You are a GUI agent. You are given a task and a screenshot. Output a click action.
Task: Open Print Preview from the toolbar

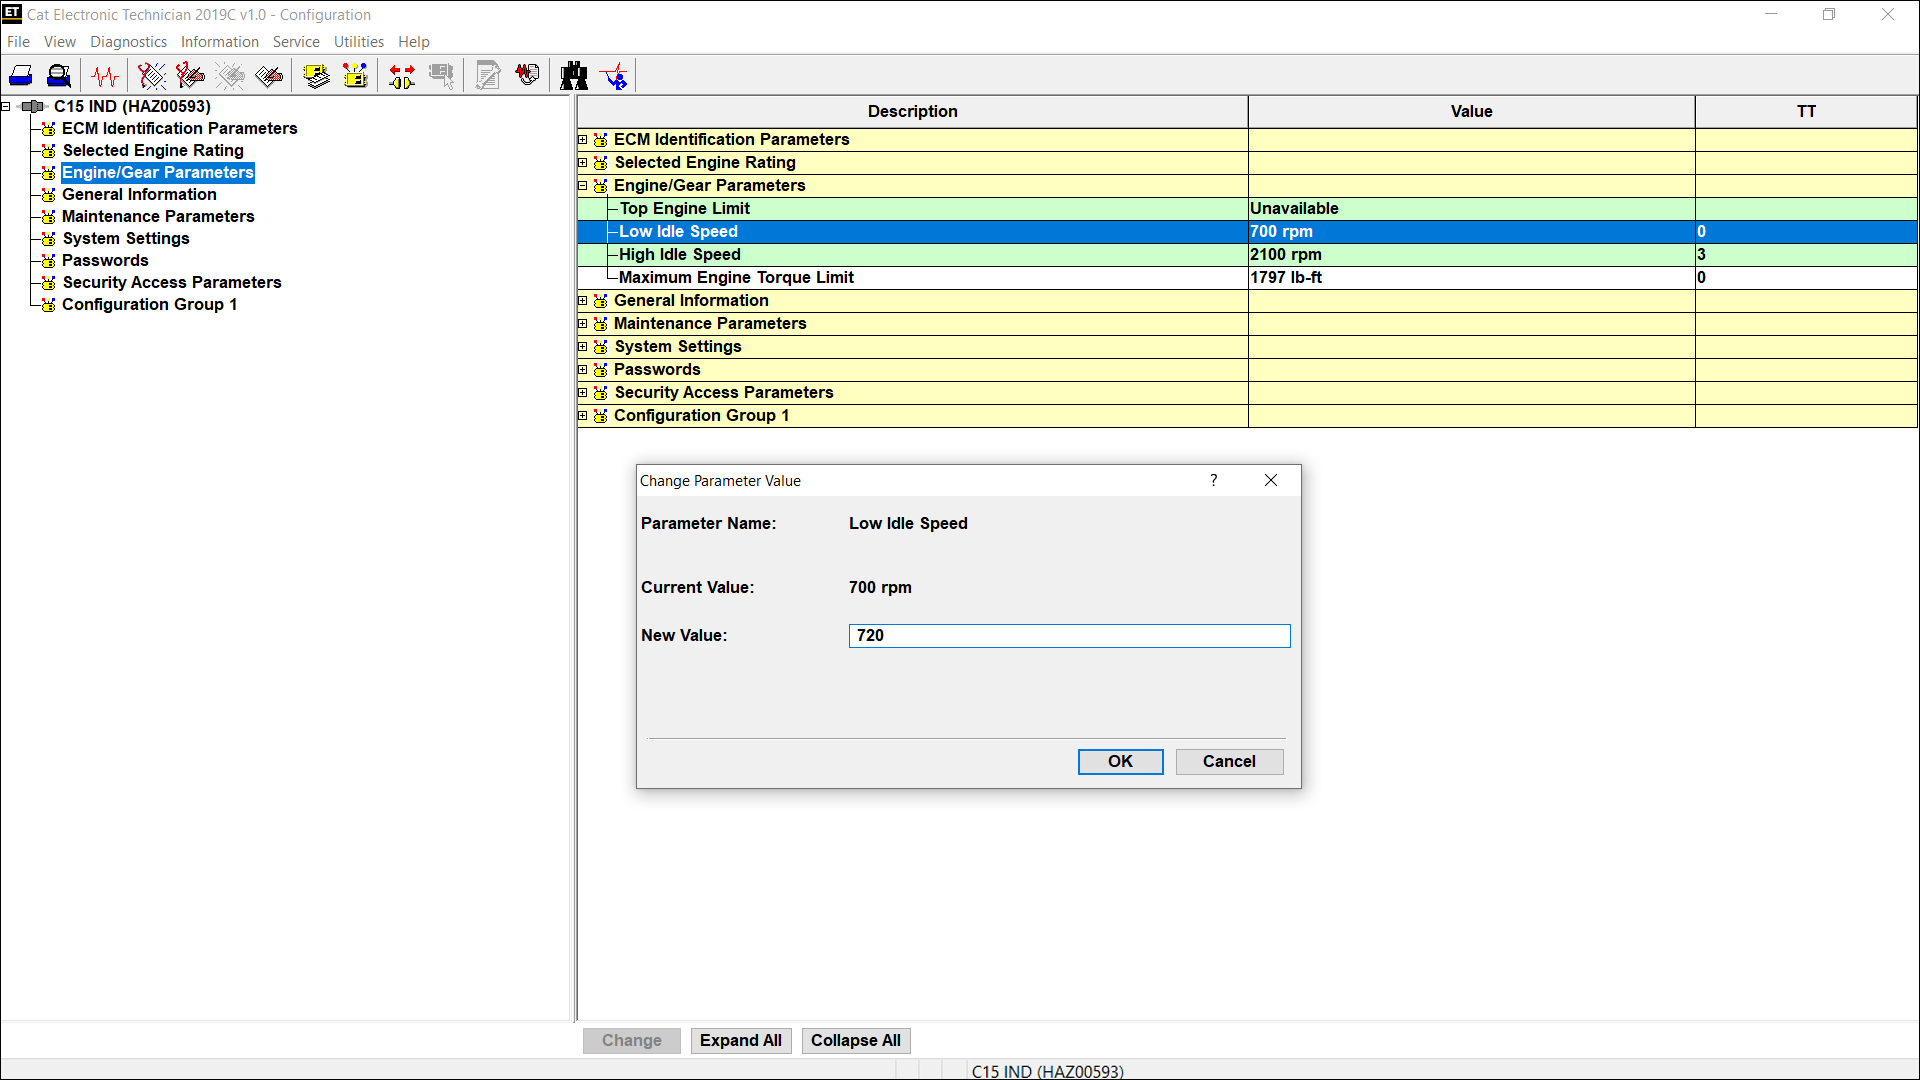click(59, 76)
